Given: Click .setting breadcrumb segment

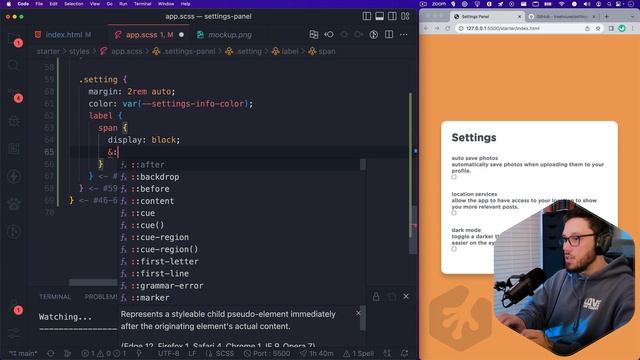Looking at the screenshot, I should tap(244, 51).
